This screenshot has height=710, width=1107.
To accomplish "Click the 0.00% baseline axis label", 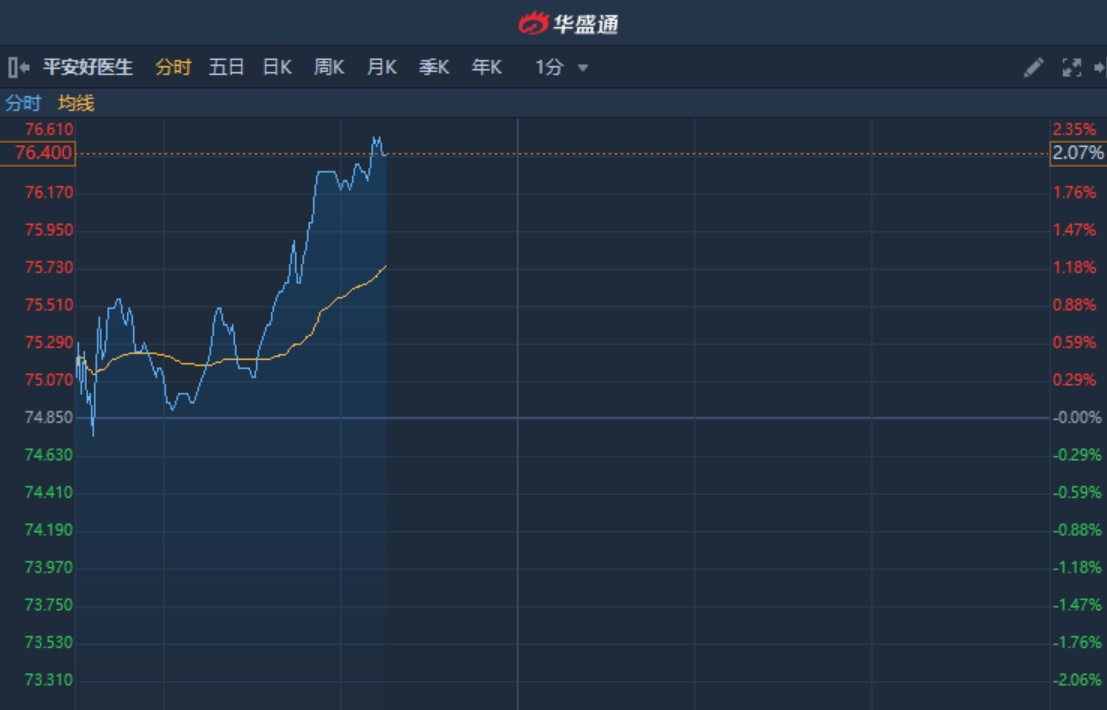I will [1076, 417].
